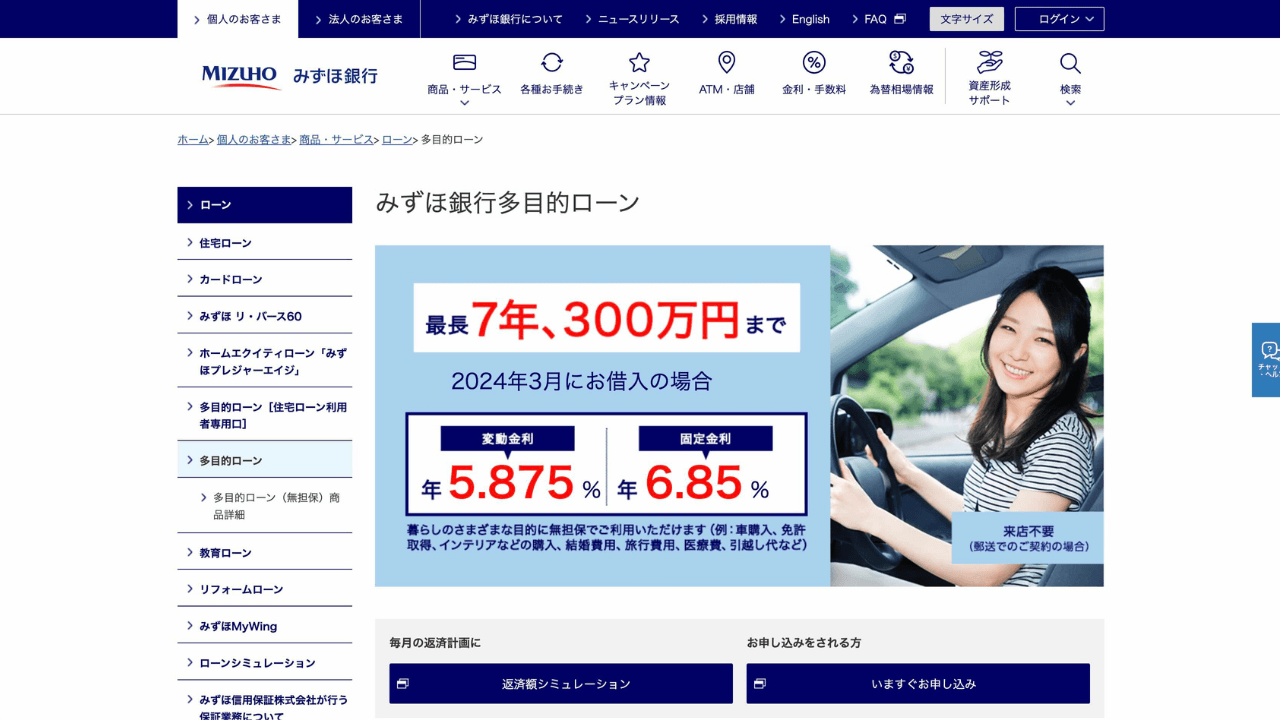Click みずほ銀行多目的ローン page heading

[x=508, y=202]
